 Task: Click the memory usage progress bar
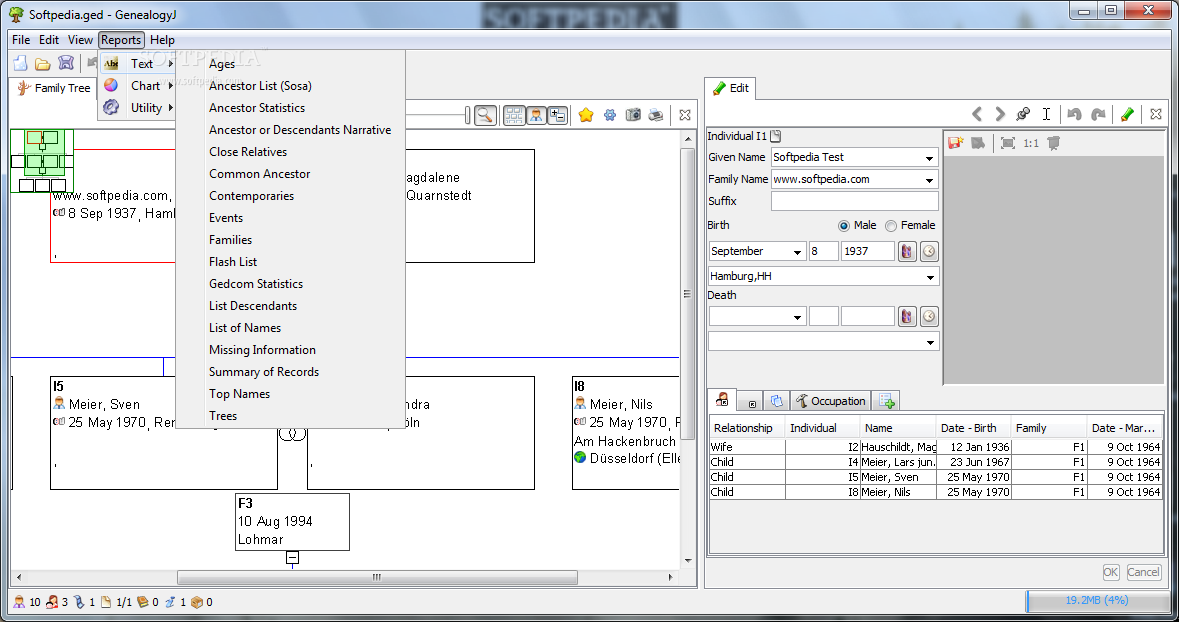1096,601
